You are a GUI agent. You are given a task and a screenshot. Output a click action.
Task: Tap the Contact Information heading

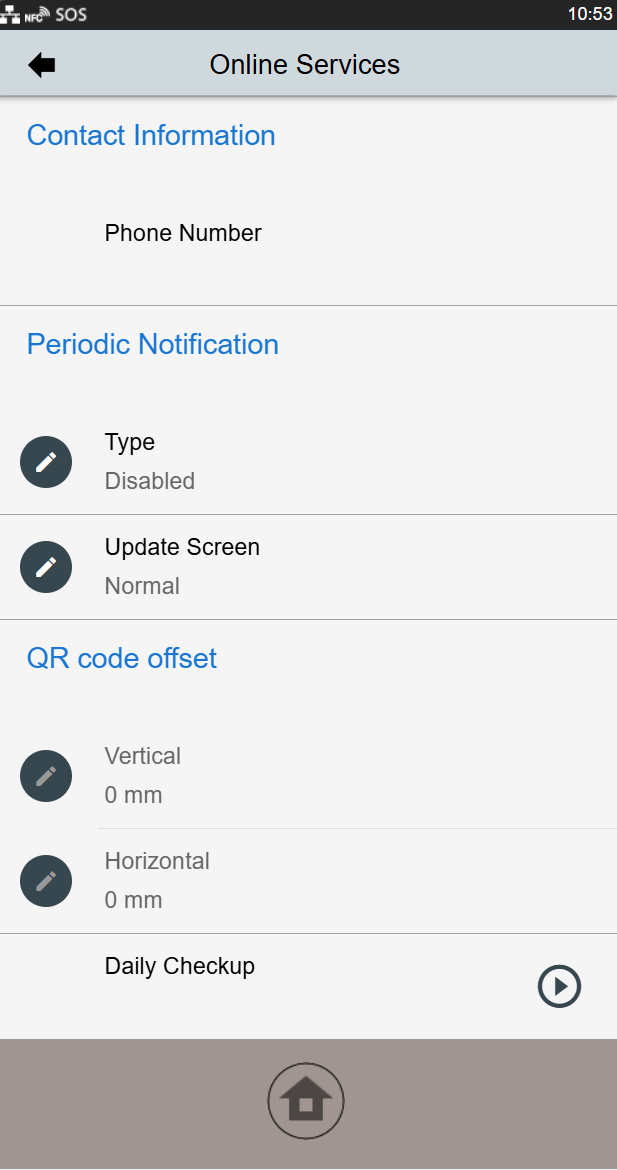point(151,135)
